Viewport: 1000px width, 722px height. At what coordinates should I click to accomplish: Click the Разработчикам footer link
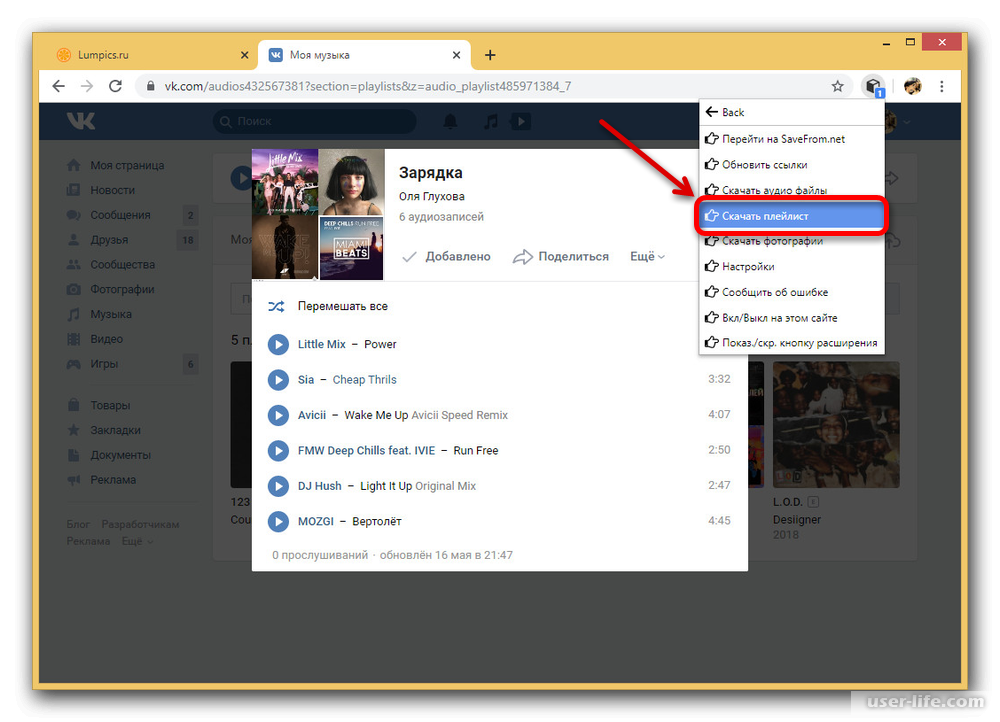click(x=140, y=524)
